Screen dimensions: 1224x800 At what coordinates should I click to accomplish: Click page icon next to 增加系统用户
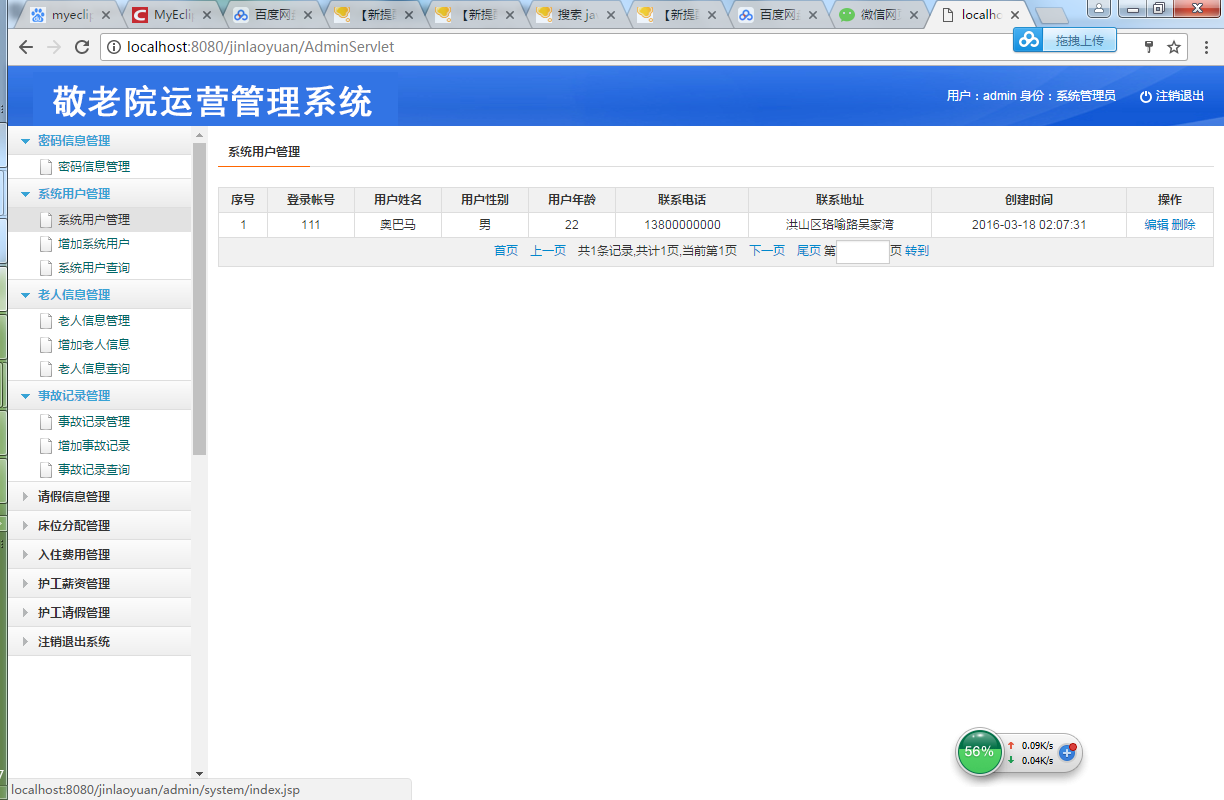(x=46, y=243)
